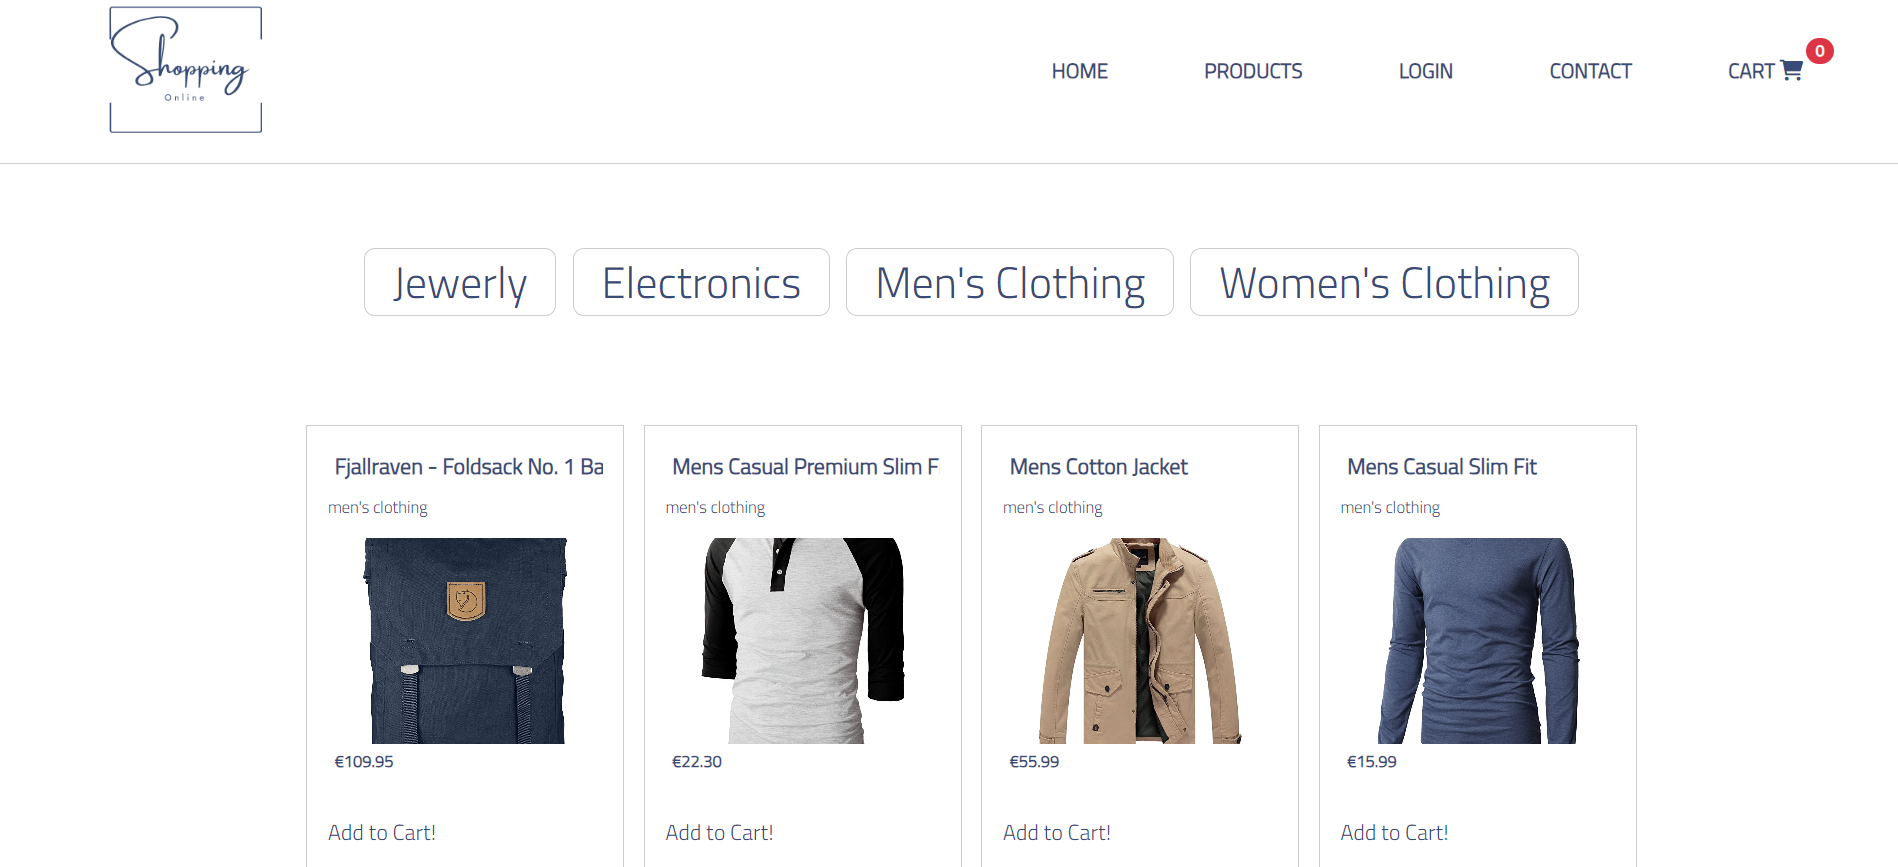
Task: Open the blue long-sleeve shirt image
Action: click(x=1477, y=640)
